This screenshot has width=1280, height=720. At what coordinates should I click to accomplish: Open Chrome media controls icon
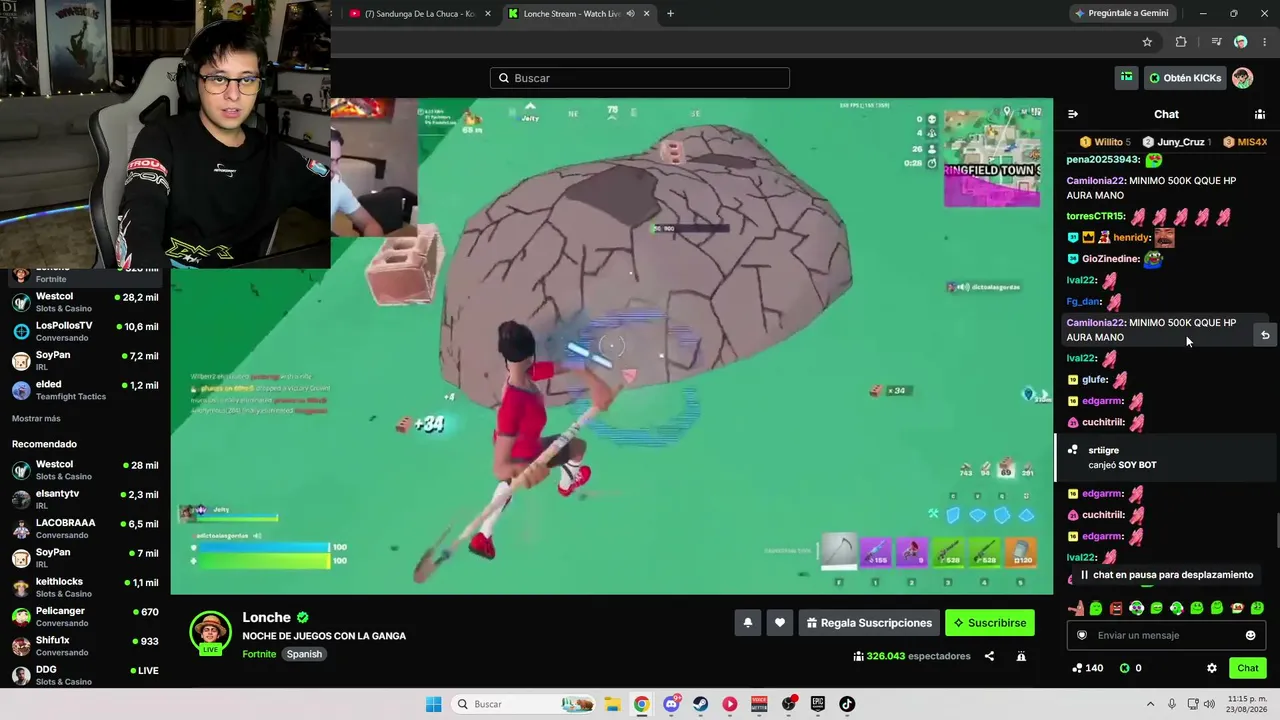click(1216, 42)
